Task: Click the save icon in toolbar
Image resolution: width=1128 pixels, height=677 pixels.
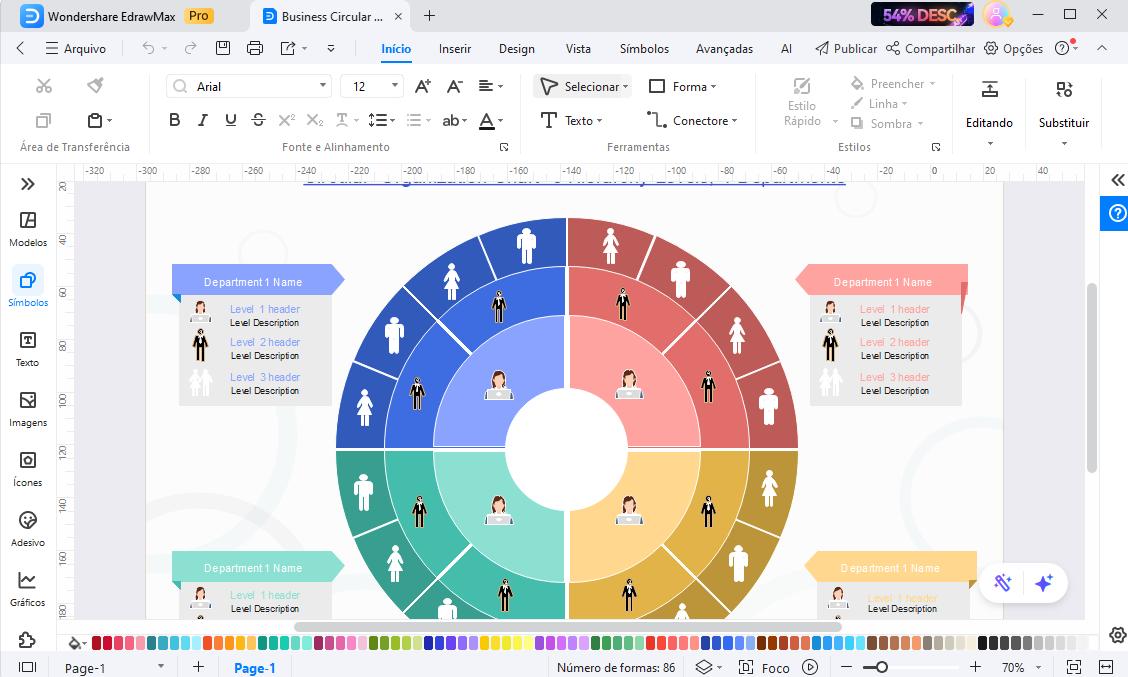Action: point(223,48)
